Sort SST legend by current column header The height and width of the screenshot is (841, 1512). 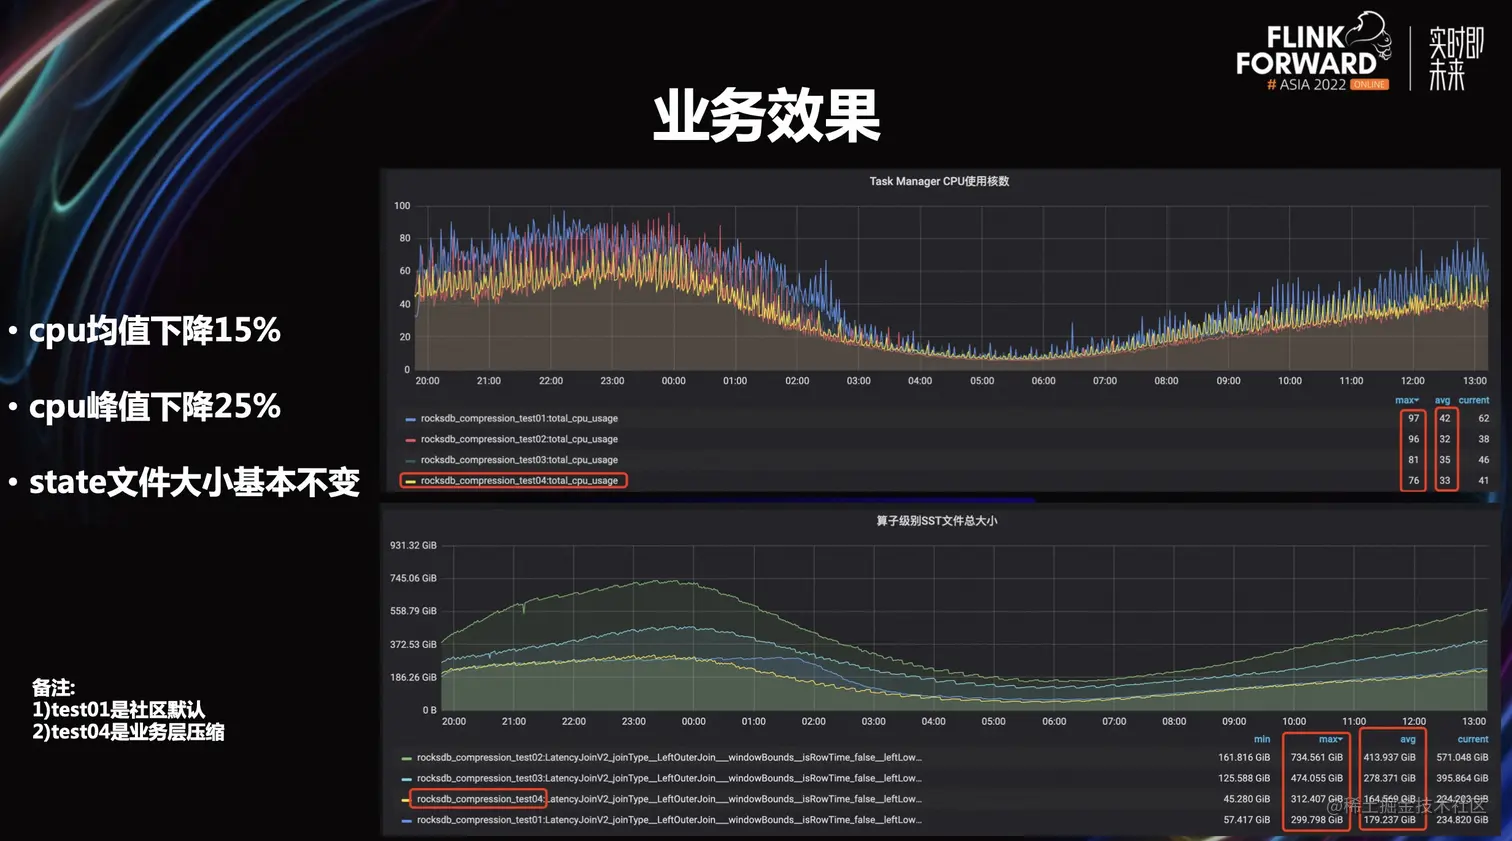[1473, 739]
